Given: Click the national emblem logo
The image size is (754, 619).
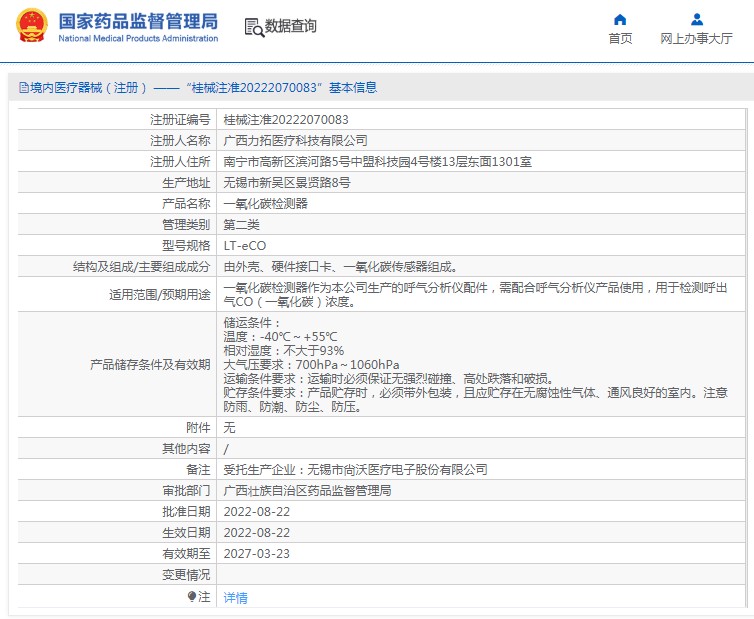Looking at the screenshot, I should [32, 25].
